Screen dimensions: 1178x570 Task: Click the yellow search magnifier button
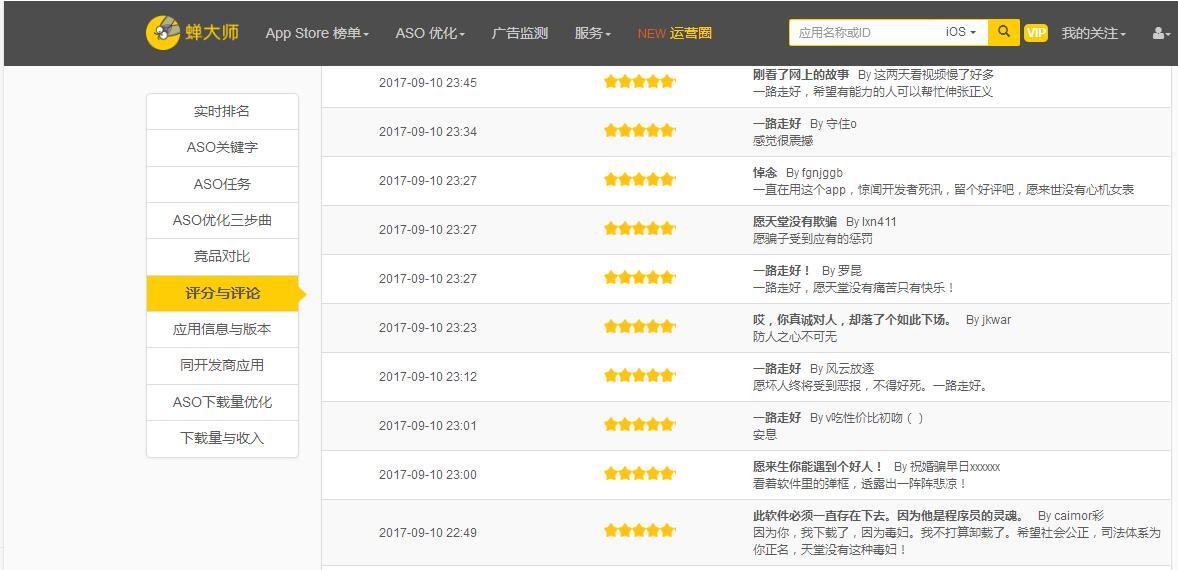(x=1003, y=32)
